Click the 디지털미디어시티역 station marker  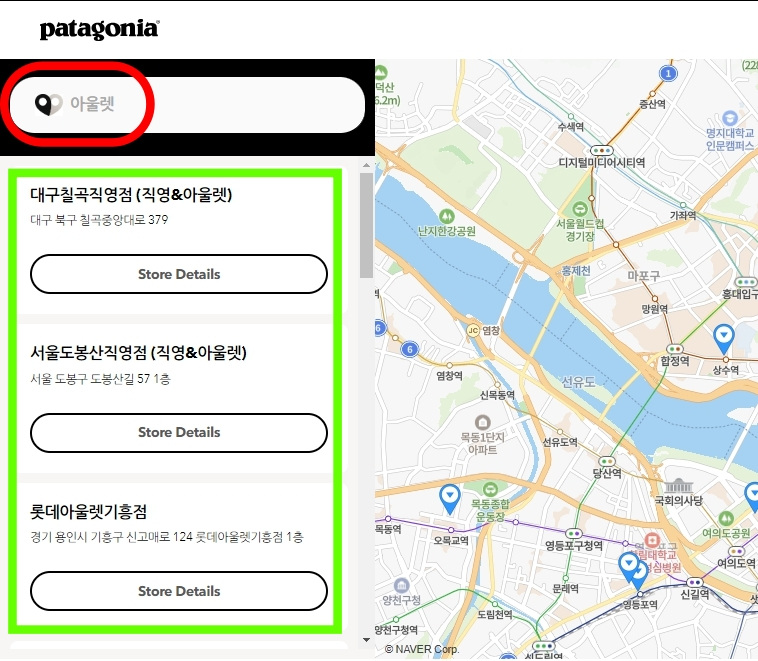(x=602, y=151)
